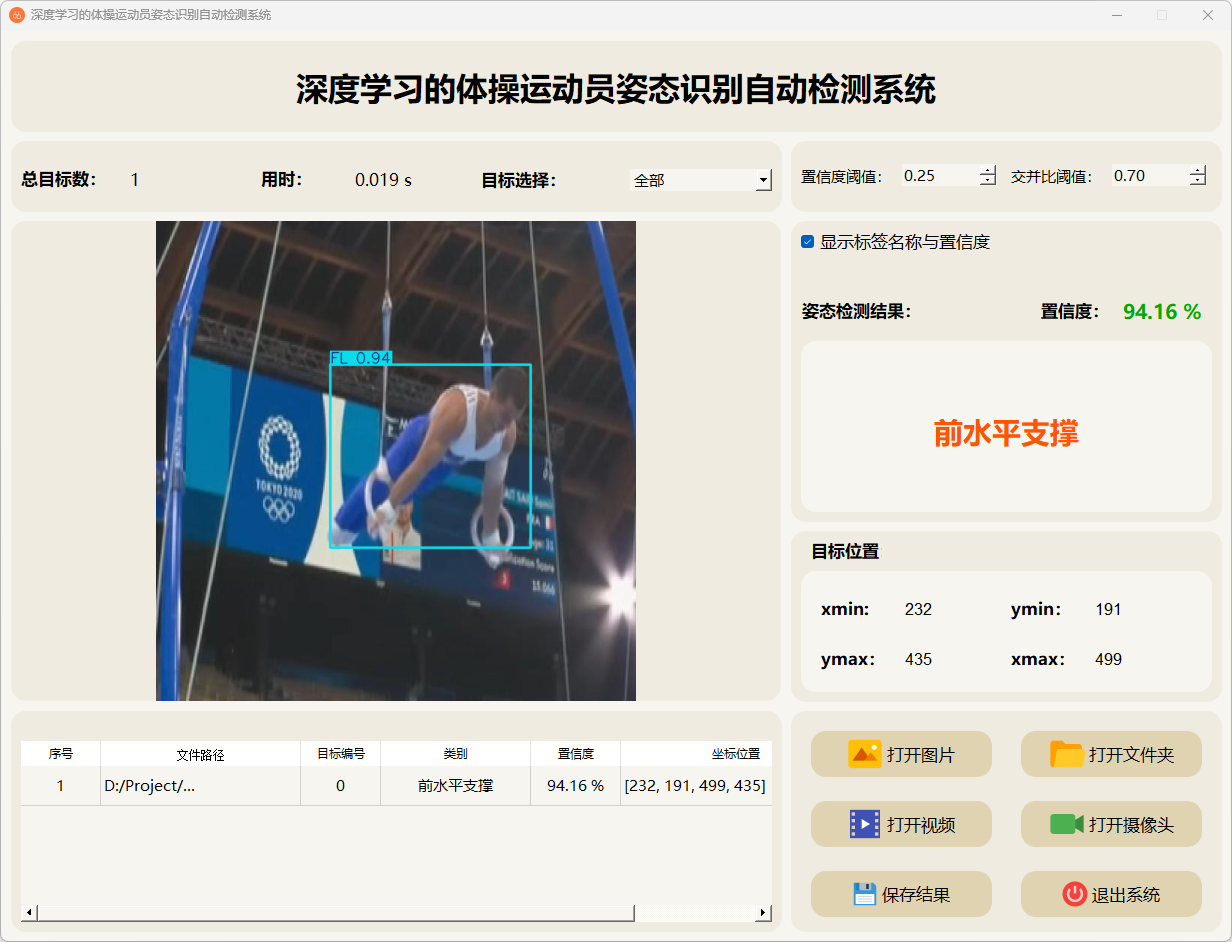The image size is (1232, 942).
Task: Click the yellow folder icon for Open Folder
Action: (1066, 754)
